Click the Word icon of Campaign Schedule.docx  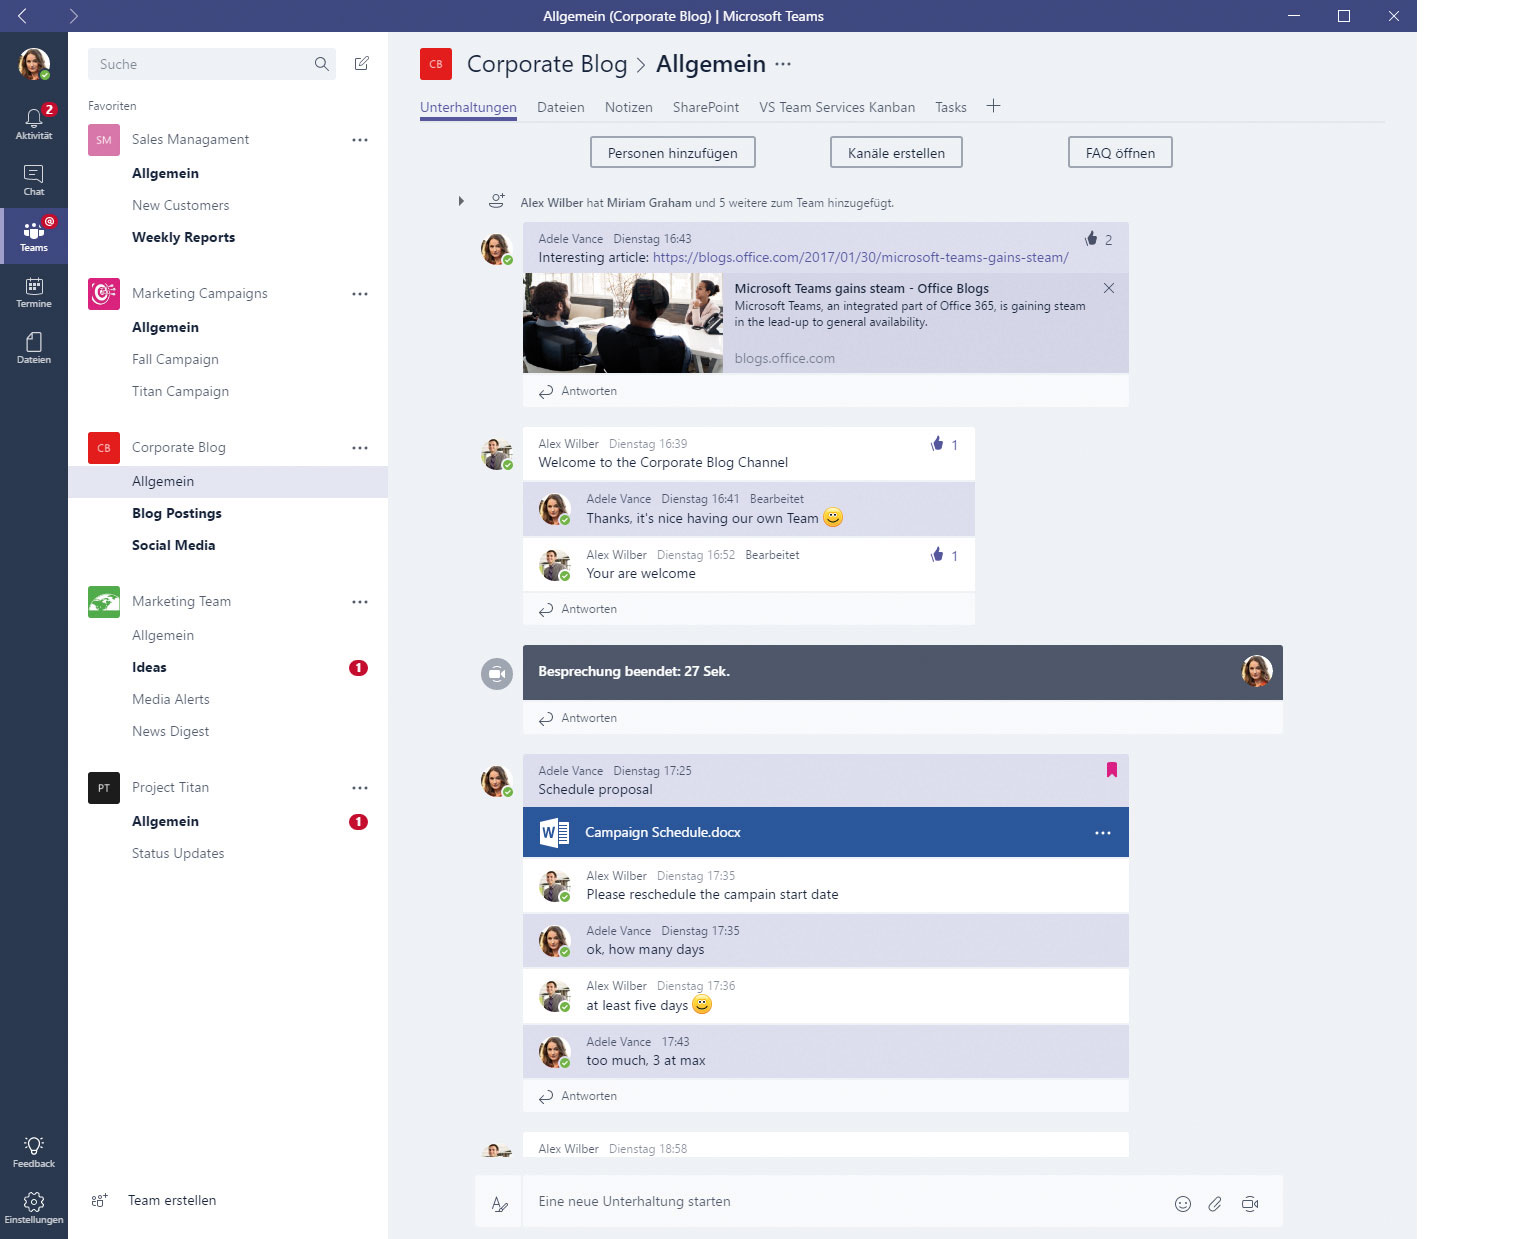point(554,832)
